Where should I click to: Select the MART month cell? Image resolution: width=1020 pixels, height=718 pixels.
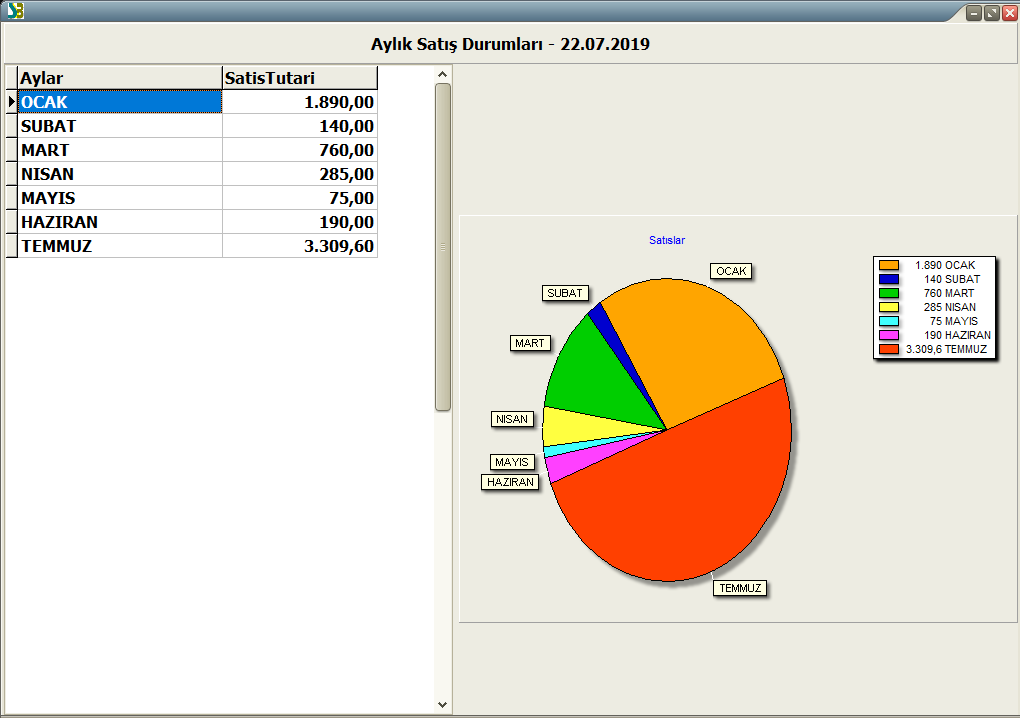pos(120,150)
